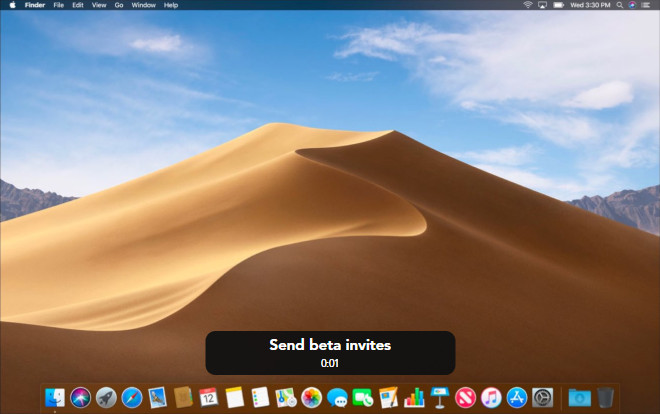Open the Help menu
Viewport: 660px width, 414px height.
point(171,5)
